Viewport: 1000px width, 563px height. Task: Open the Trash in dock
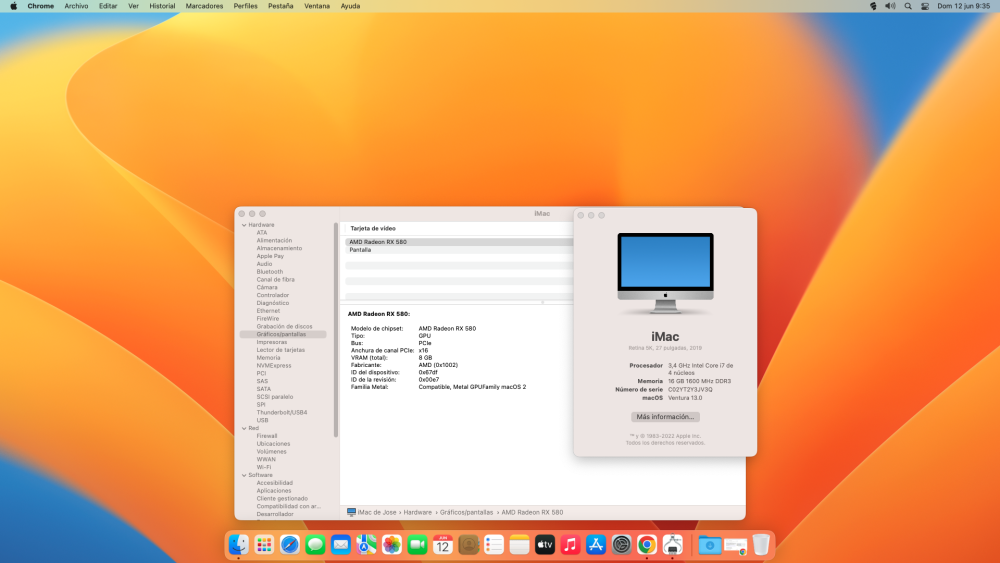click(x=761, y=545)
